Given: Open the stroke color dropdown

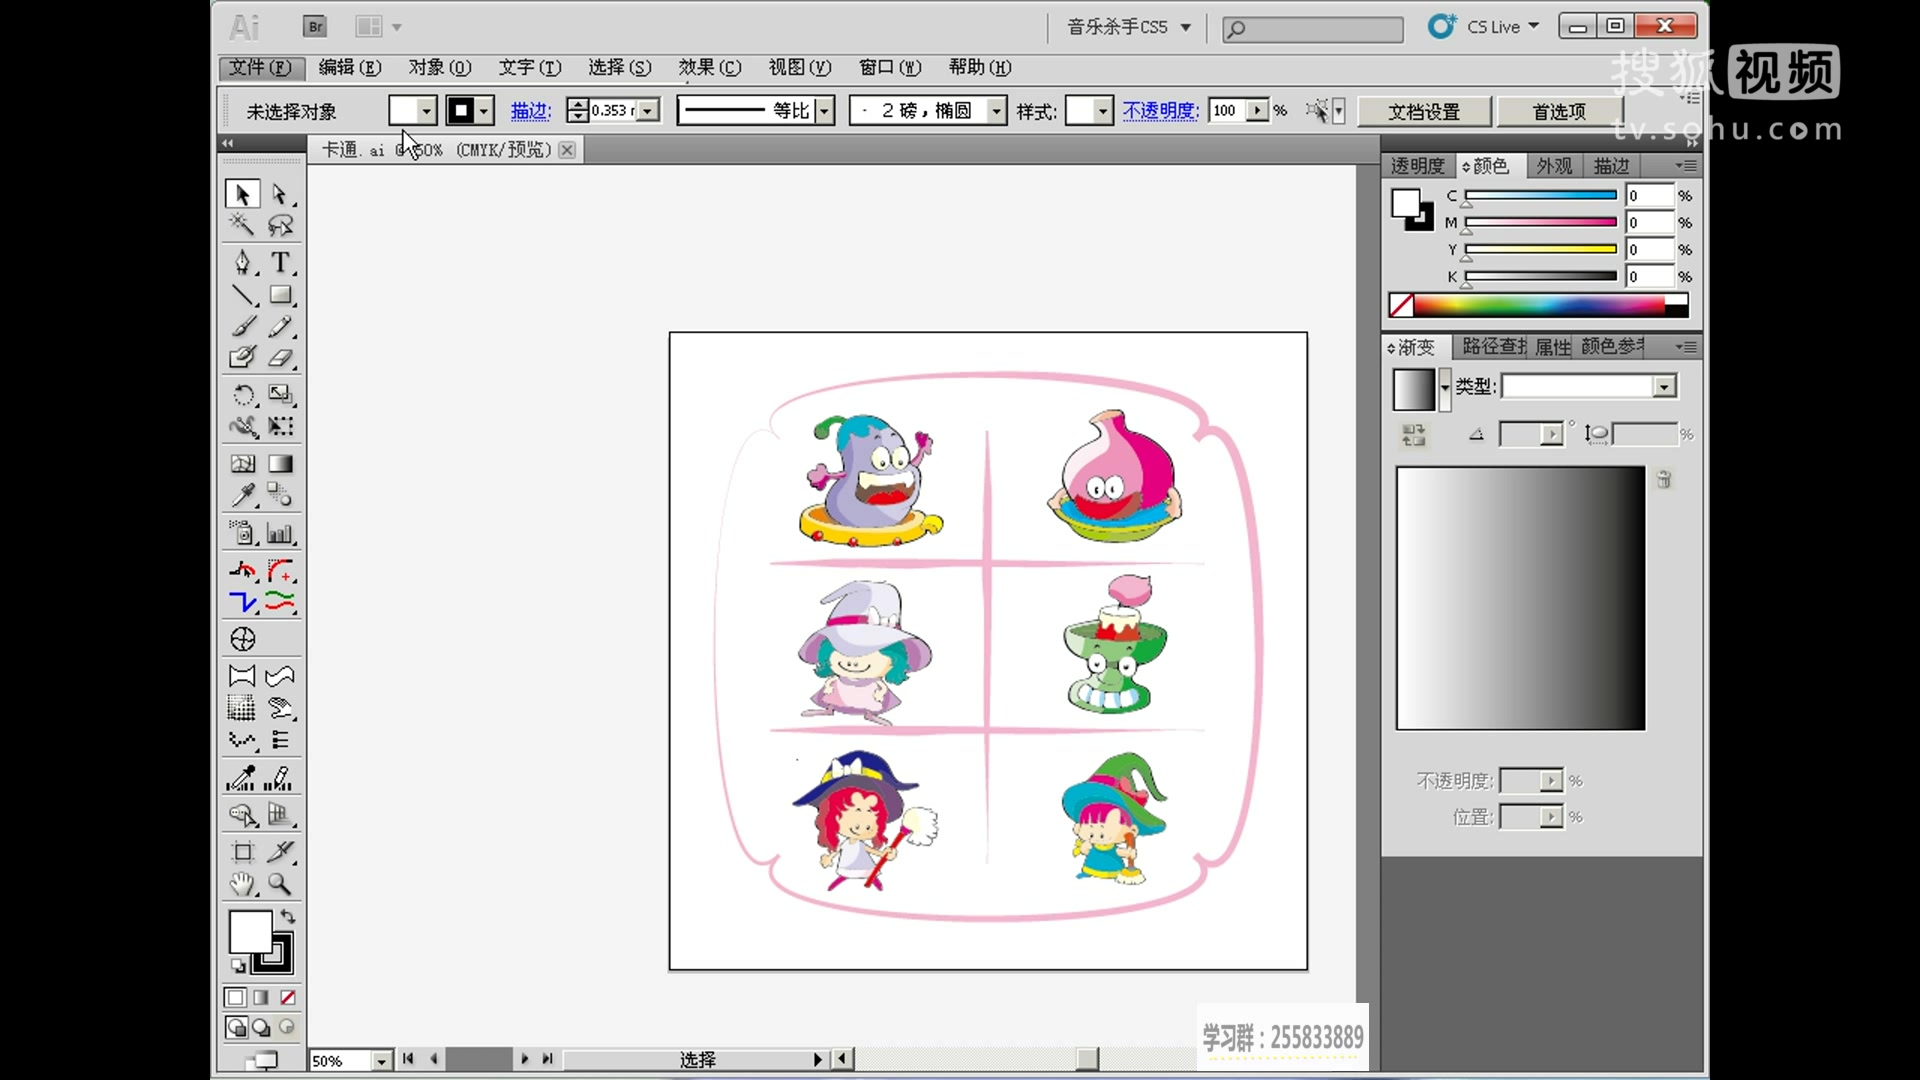Looking at the screenshot, I should (x=485, y=111).
